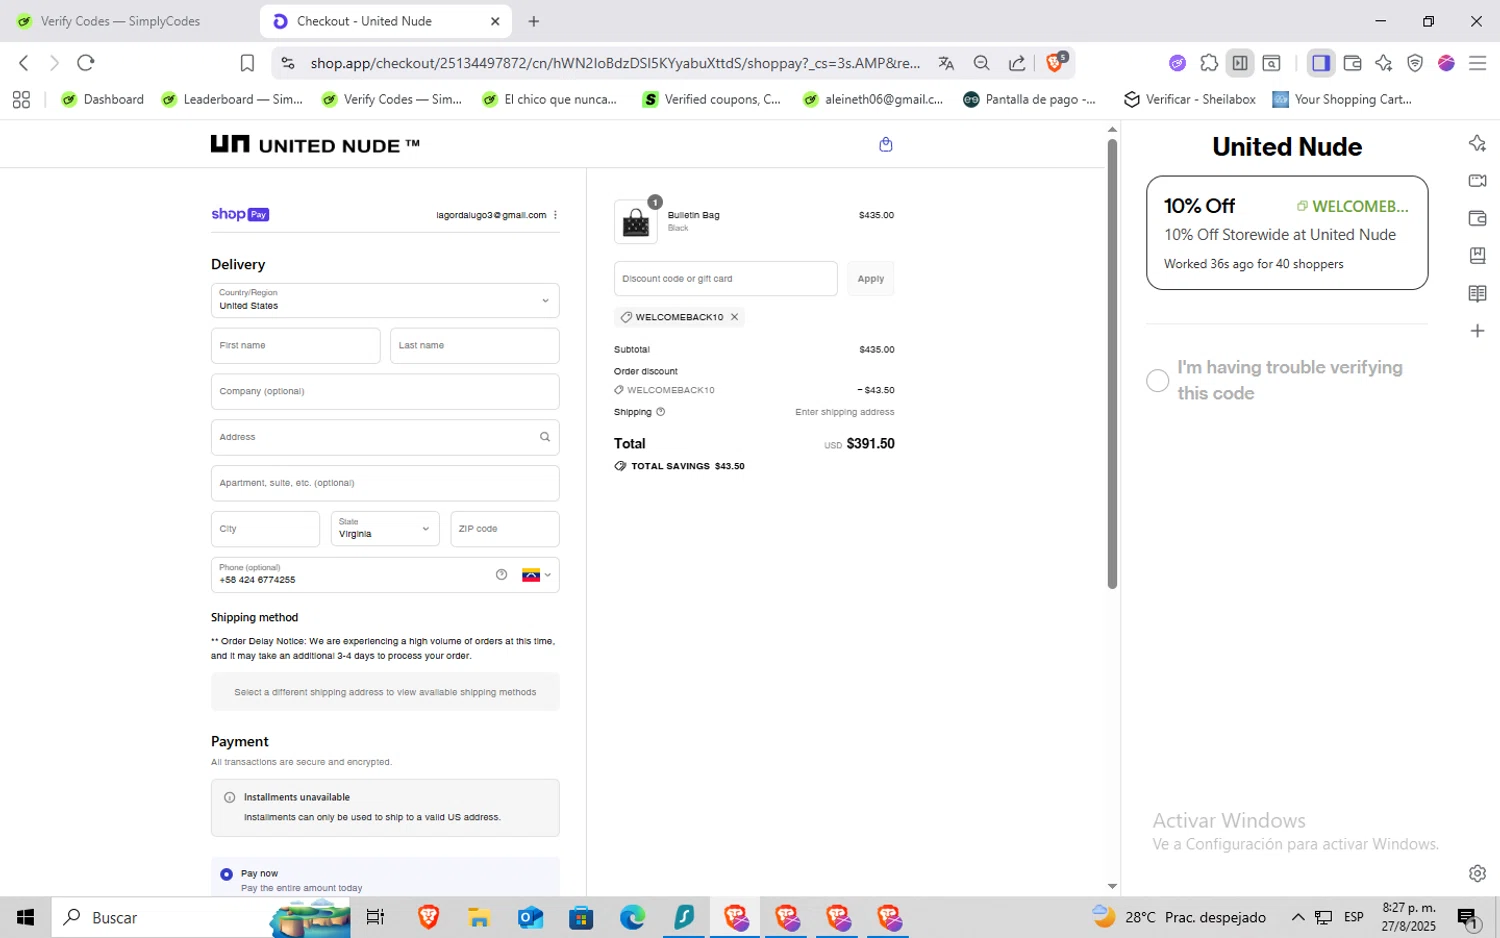Viewport: 1500px width, 938px height.
Task: Click the zoom magnifier icon in address bar
Action: (x=981, y=63)
